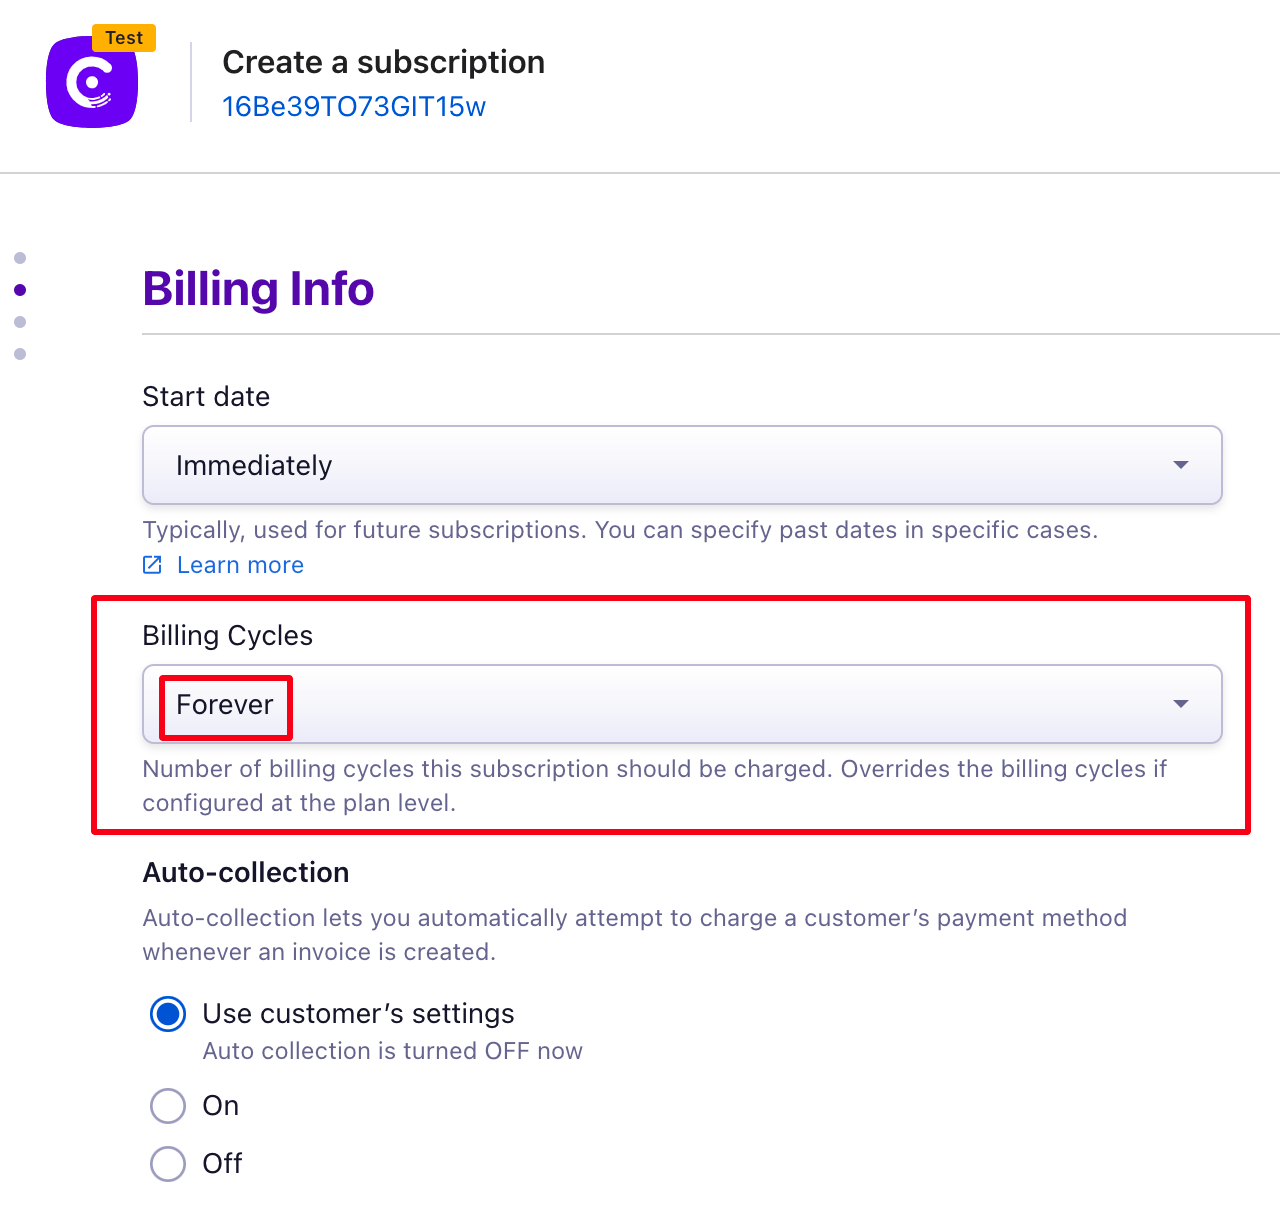The height and width of the screenshot is (1218, 1280).
Task: Click the Immediately value in Start date
Action: tap(254, 466)
